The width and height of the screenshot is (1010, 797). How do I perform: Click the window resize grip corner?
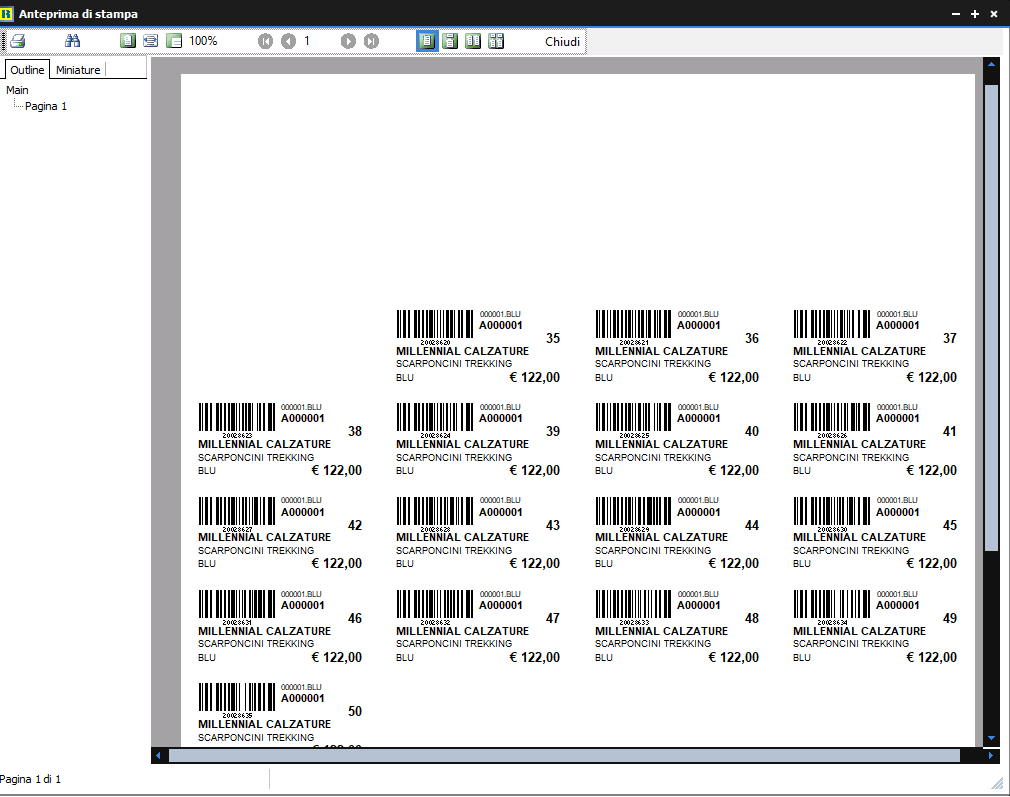pyautogui.click(x=997, y=783)
